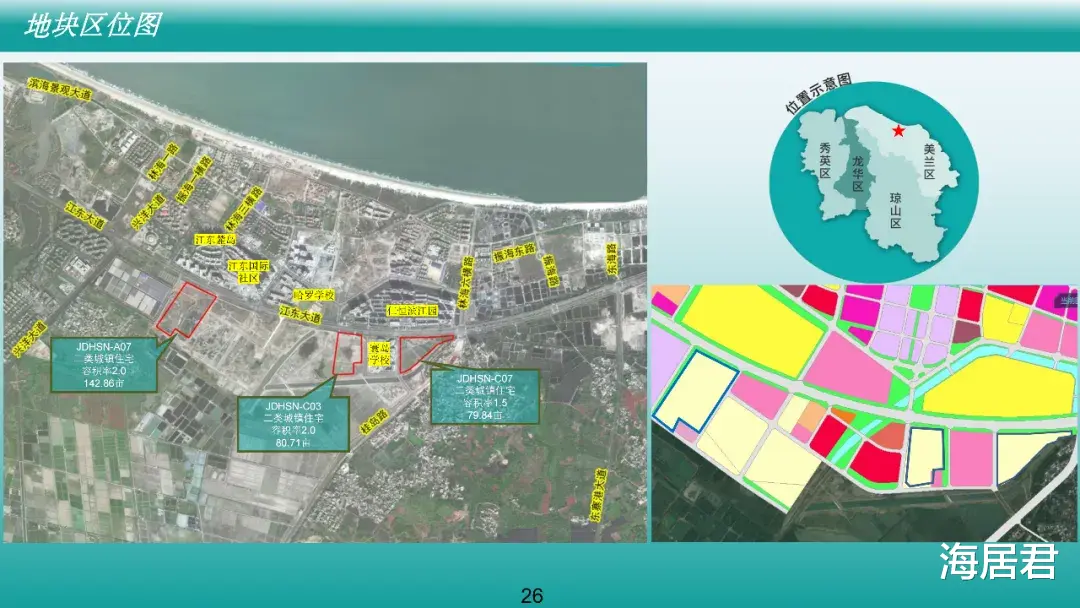Select 秀英区 on the location map

tap(824, 160)
